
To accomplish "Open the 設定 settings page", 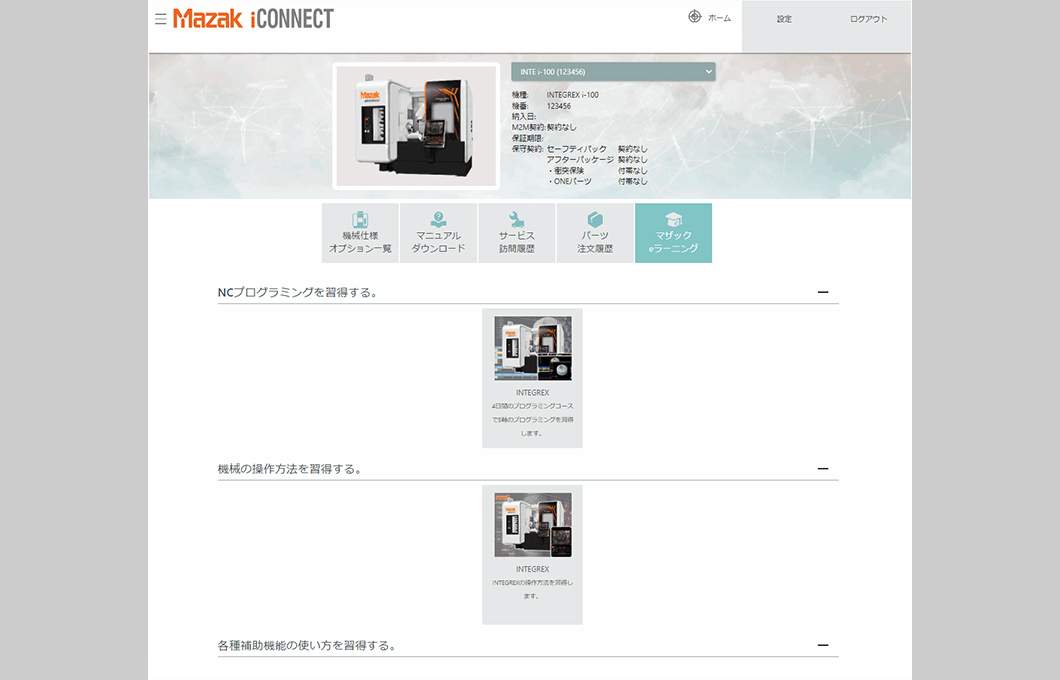I will pyautogui.click(x=784, y=19).
